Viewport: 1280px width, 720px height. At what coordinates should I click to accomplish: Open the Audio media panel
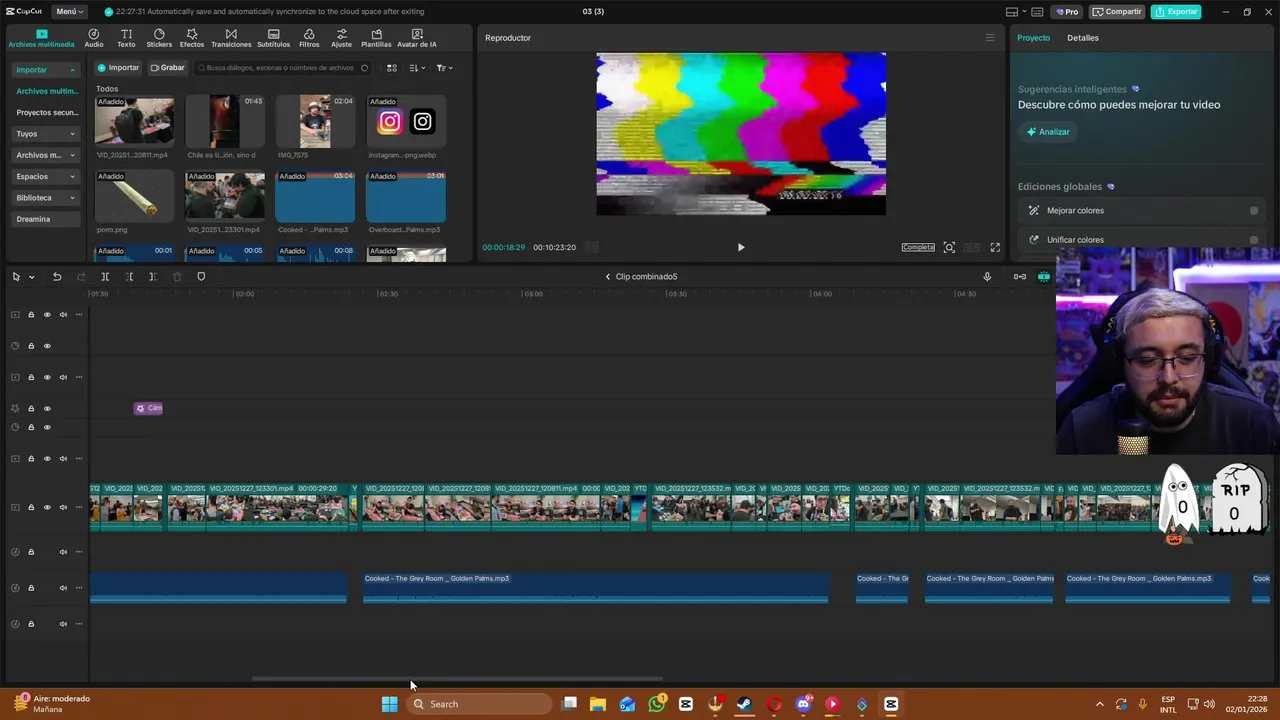point(94,38)
